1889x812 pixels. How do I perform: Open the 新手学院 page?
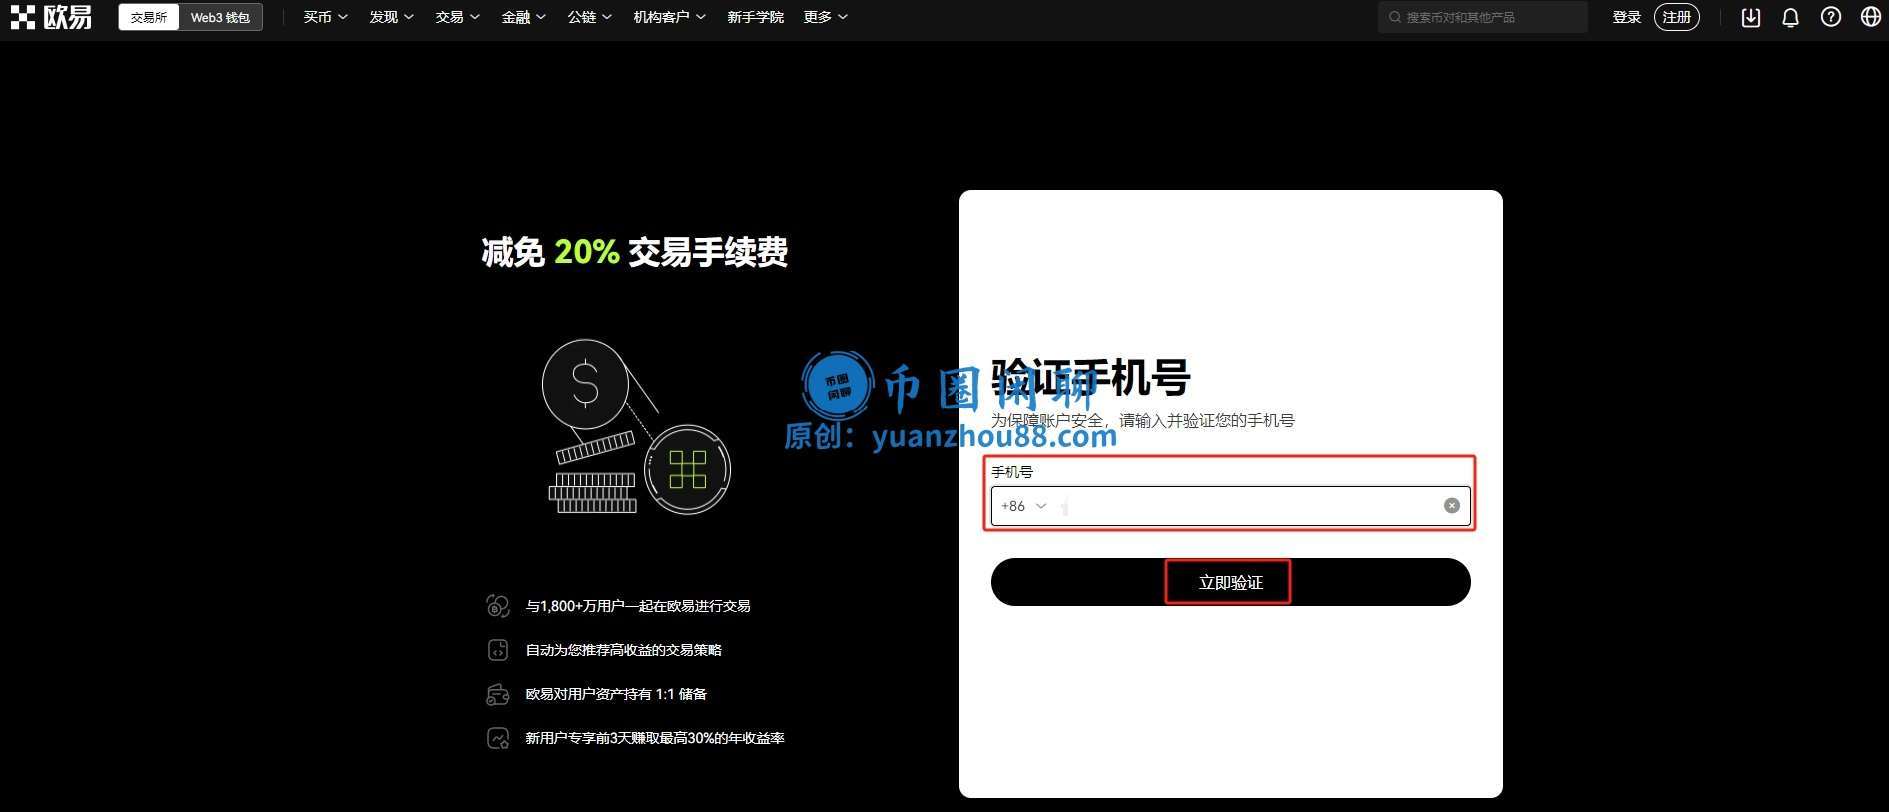(x=755, y=17)
